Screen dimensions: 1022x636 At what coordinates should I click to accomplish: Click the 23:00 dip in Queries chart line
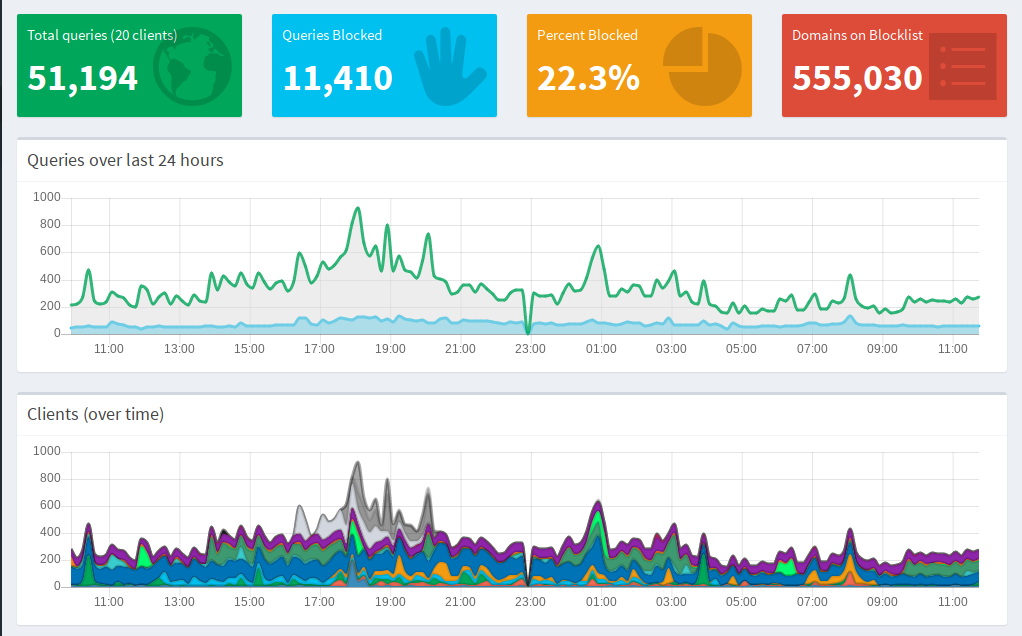[x=527, y=331]
